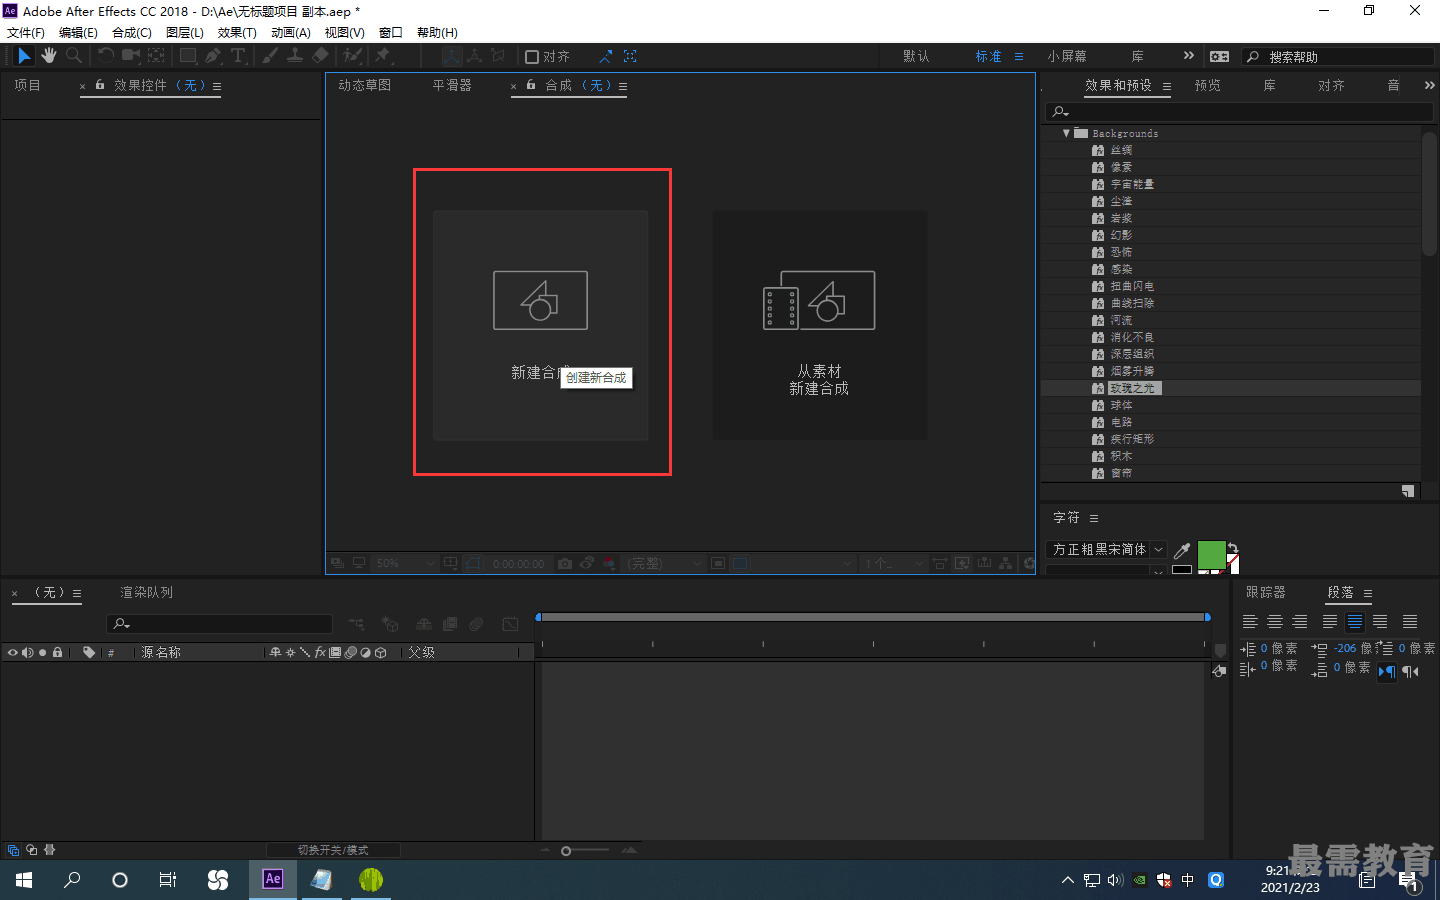The width and height of the screenshot is (1440, 900).
Task: Open the 动画(A) menu
Action: point(291,32)
